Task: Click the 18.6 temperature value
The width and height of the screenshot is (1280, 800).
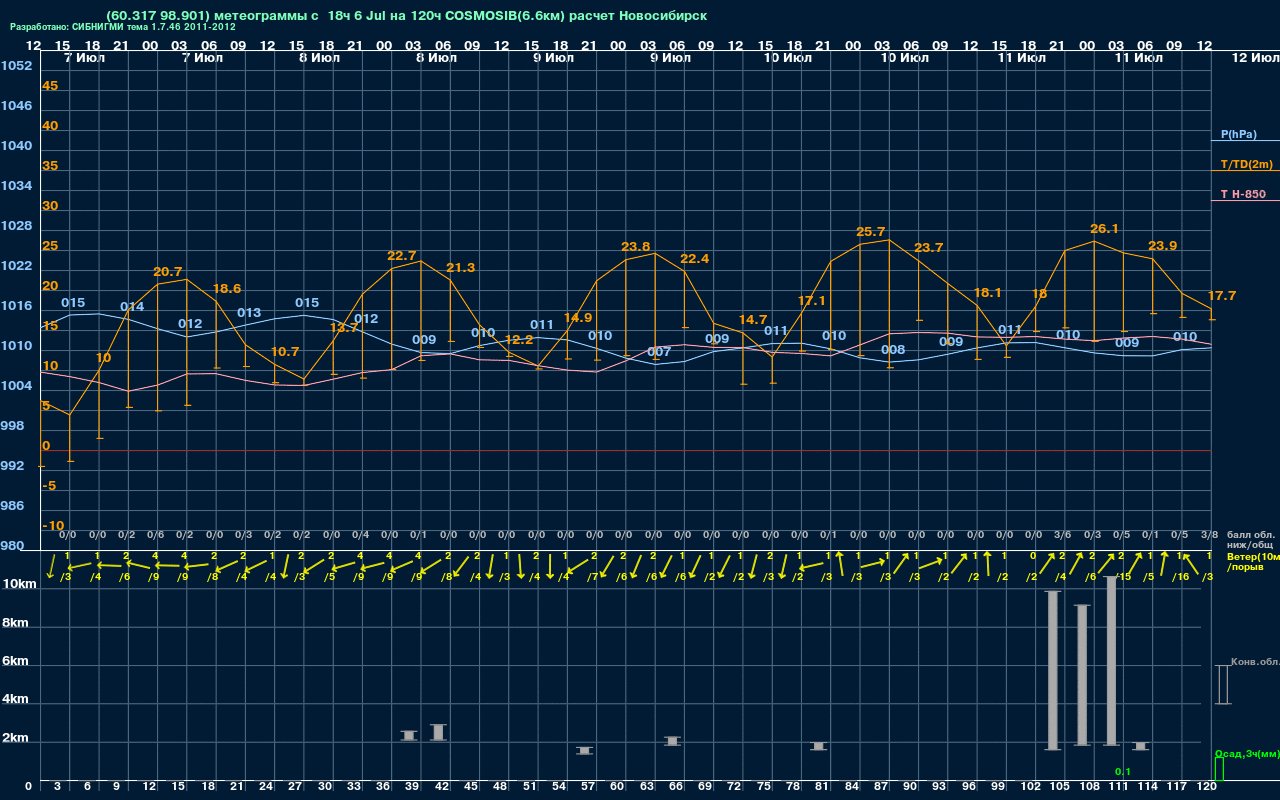Action: 227,289
